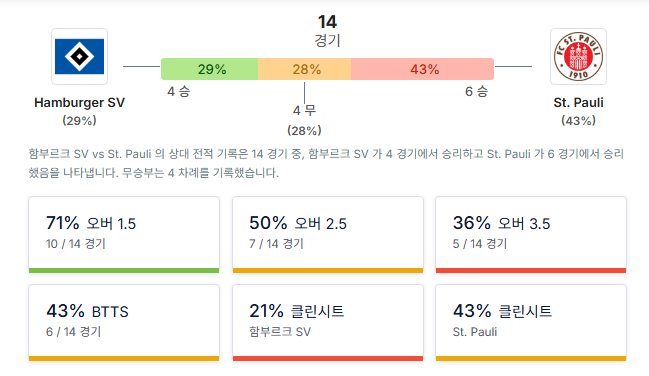Select the green 29% win bar segment
This screenshot has height=376, width=649.
[x=209, y=69]
